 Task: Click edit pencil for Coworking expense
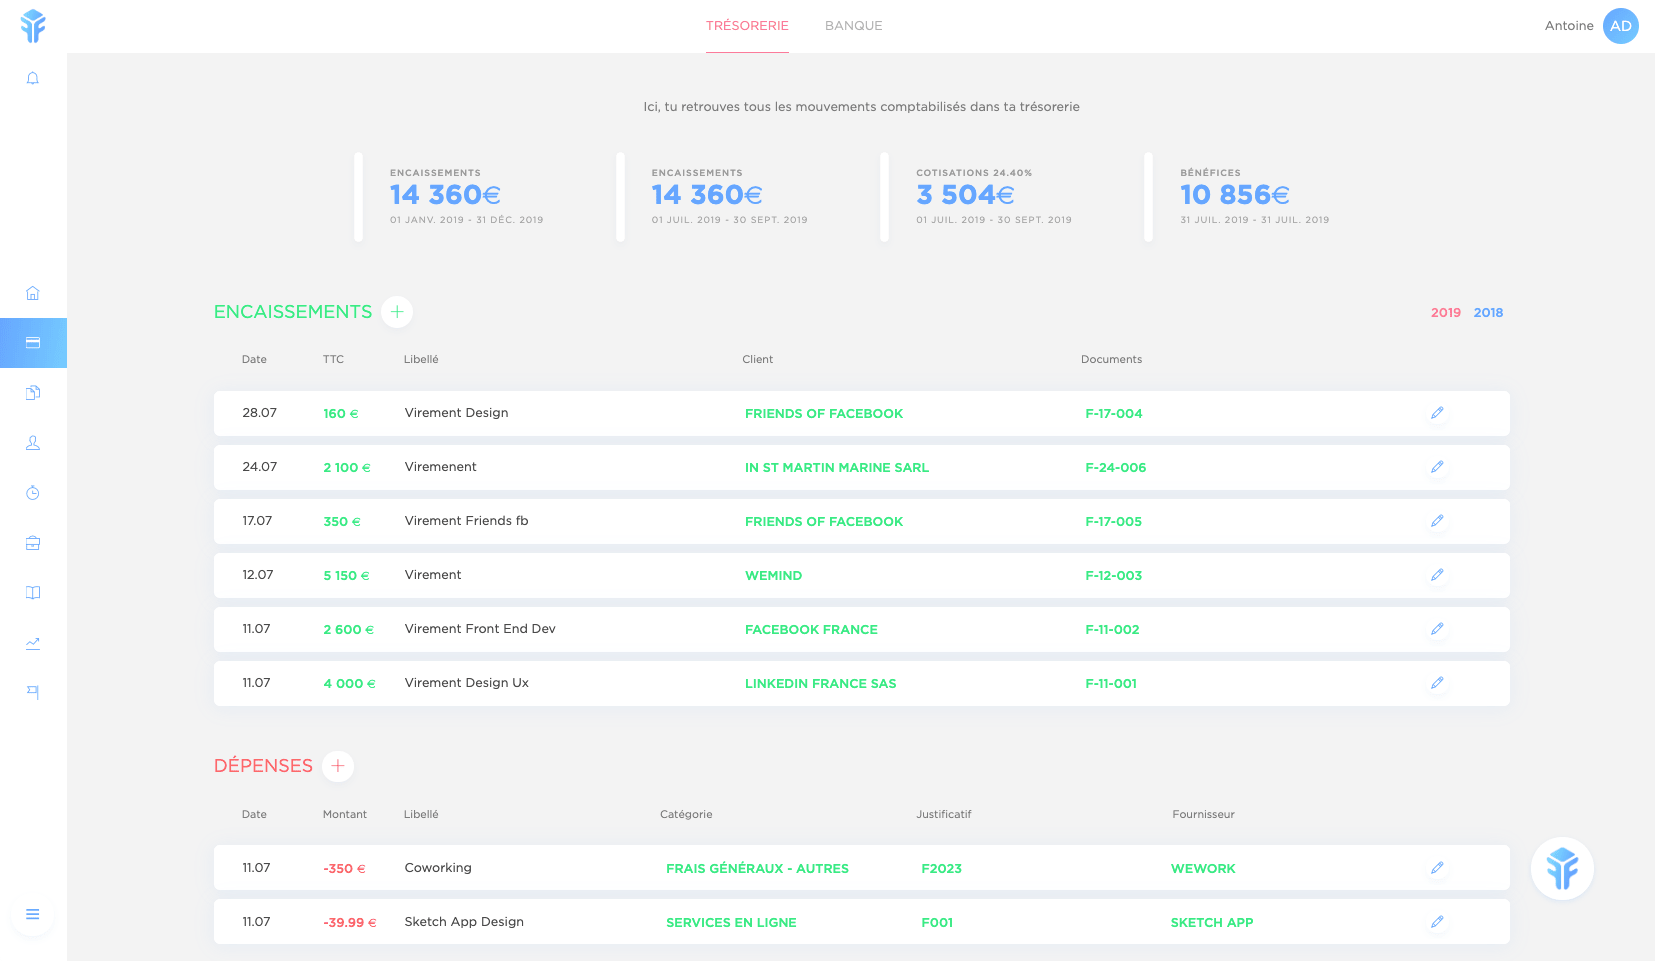pyautogui.click(x=1437, y=868)
